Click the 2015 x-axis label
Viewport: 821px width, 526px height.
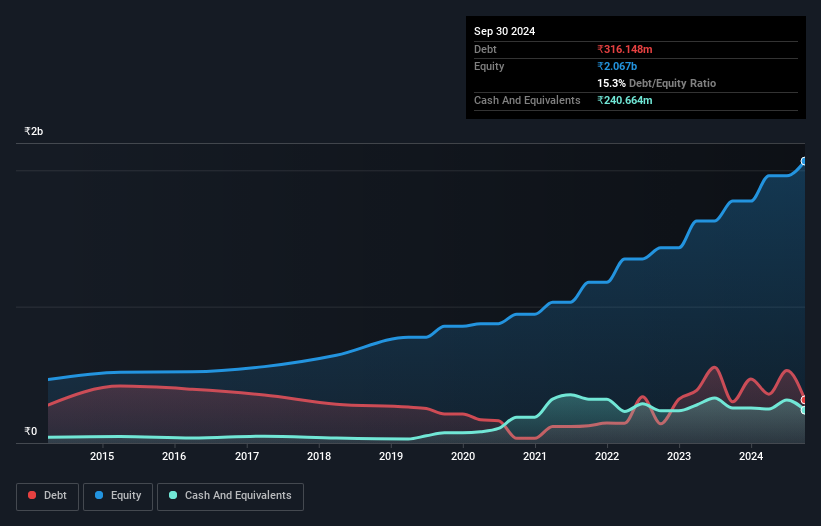pyautogui.click(x=102, y=456)
